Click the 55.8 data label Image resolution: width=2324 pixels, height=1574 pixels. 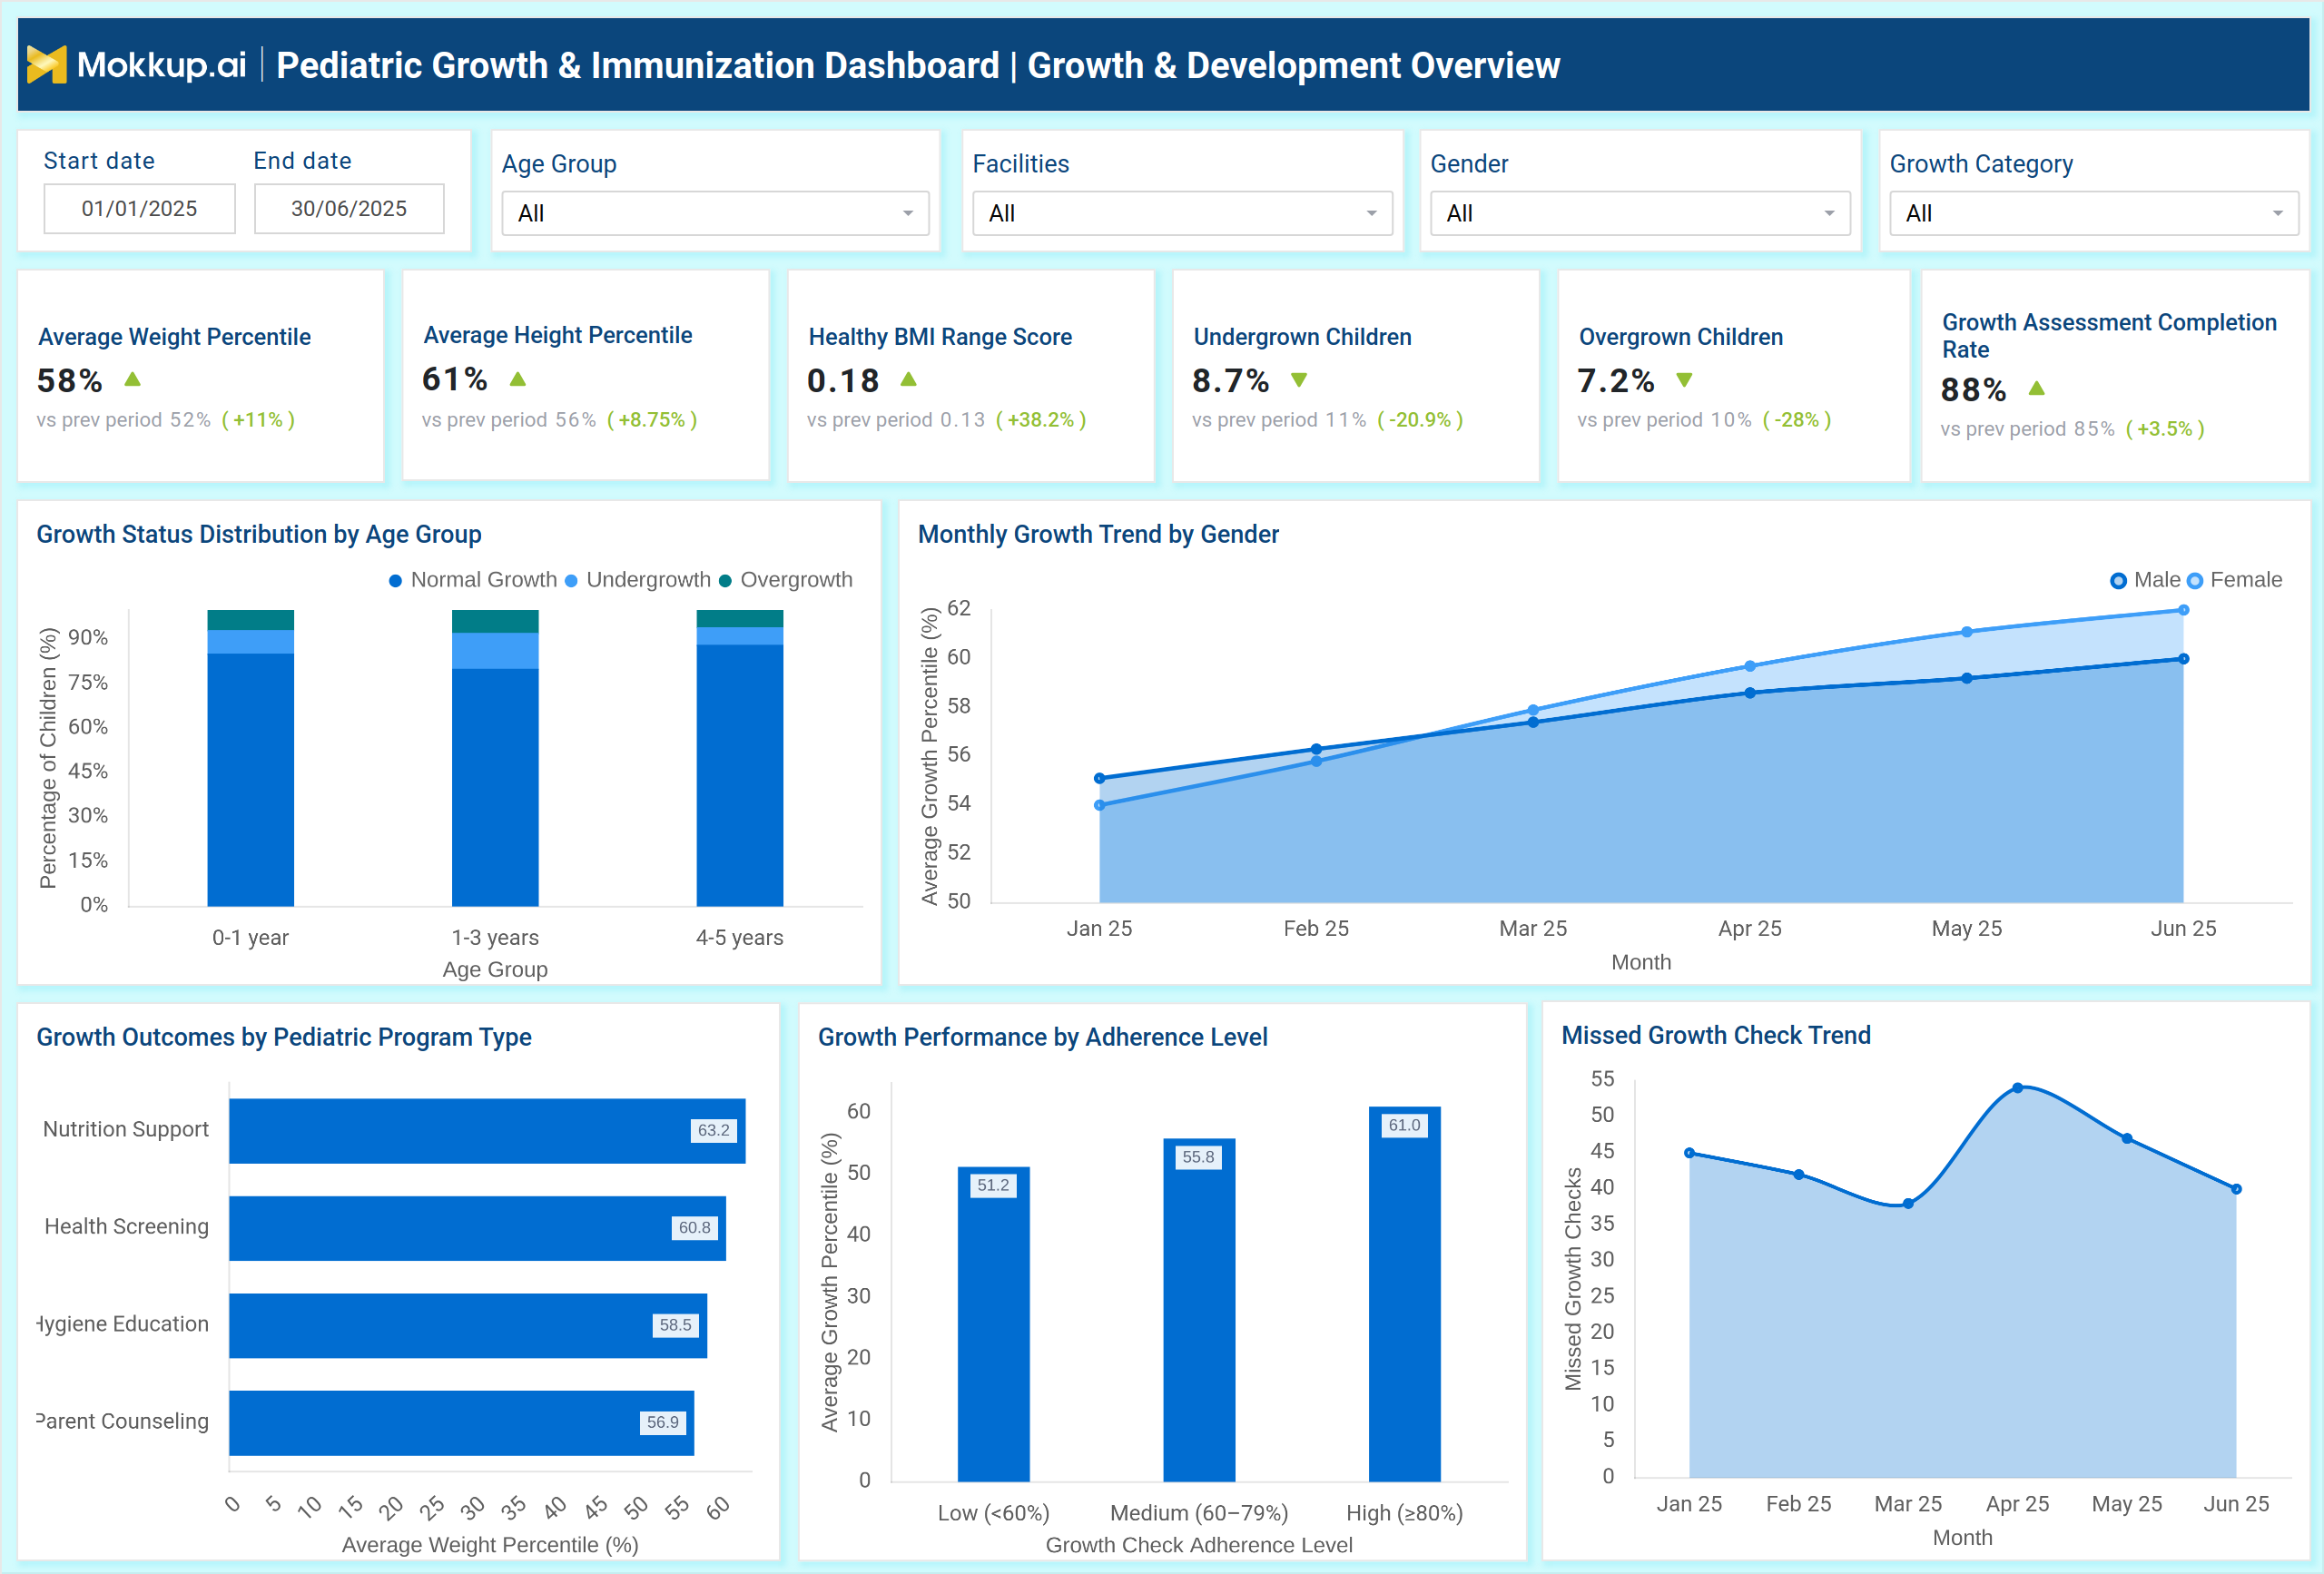point(1199,1157)
